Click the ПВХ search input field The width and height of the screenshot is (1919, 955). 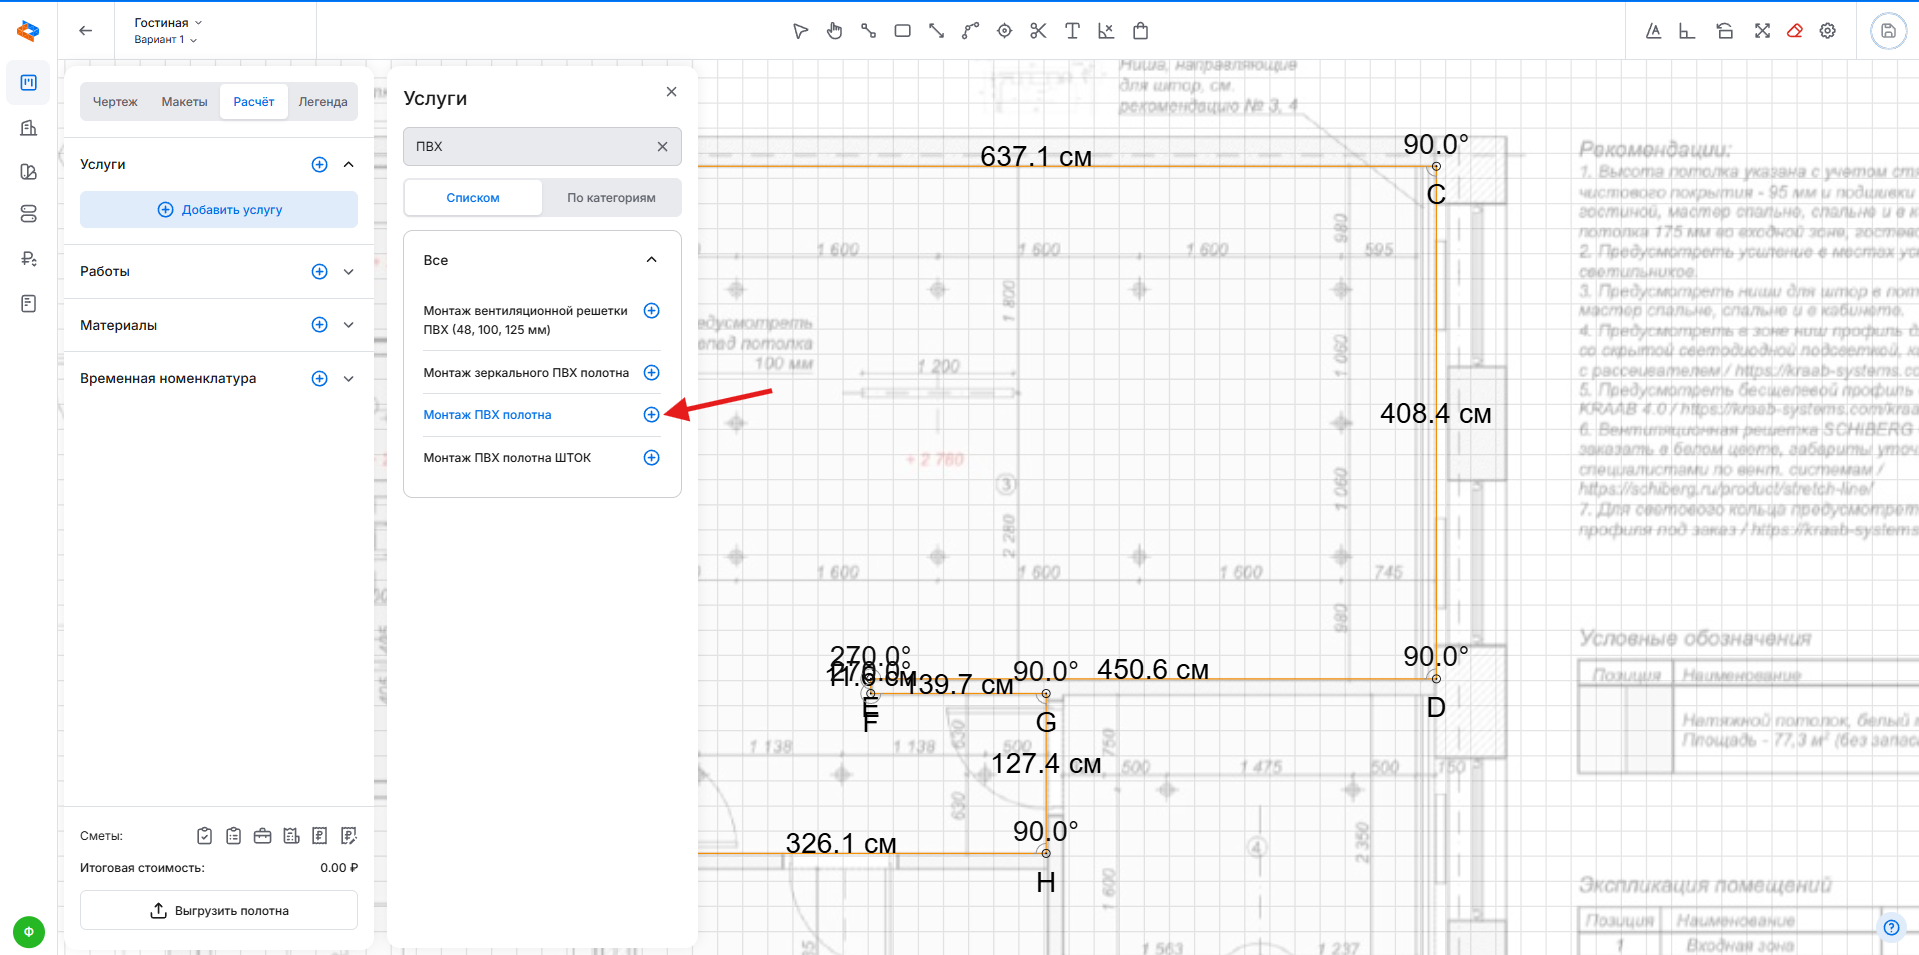530,147
